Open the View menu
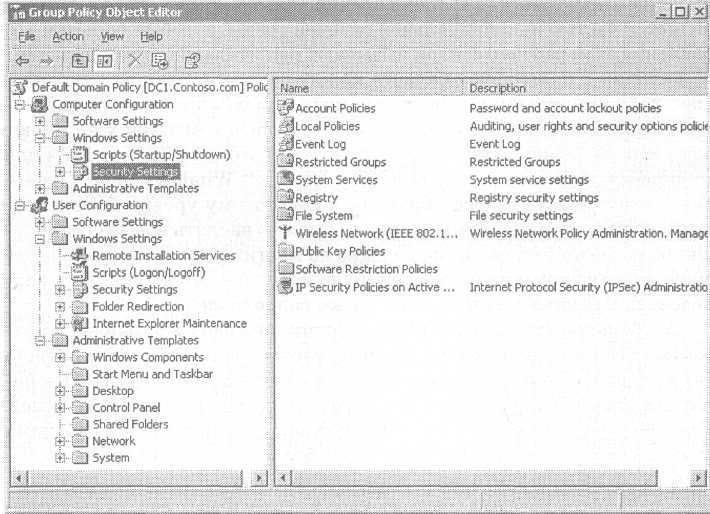The image size is (710, 514). tap(112, 36)
